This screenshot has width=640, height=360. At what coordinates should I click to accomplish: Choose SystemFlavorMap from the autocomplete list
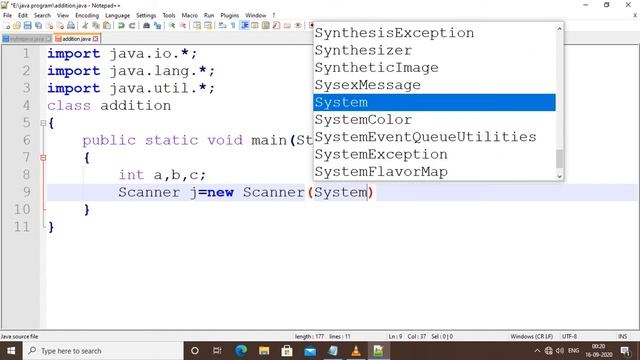pos(434,171)
